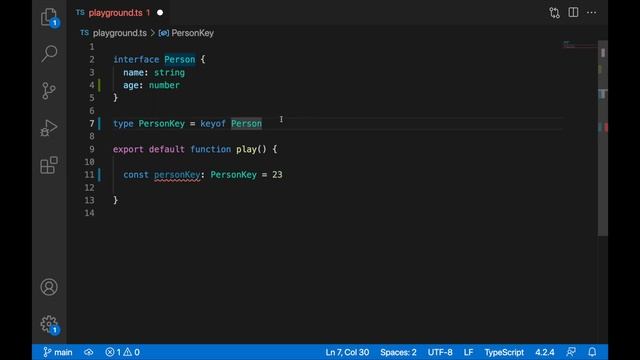Click the string type on line 3

169,72
